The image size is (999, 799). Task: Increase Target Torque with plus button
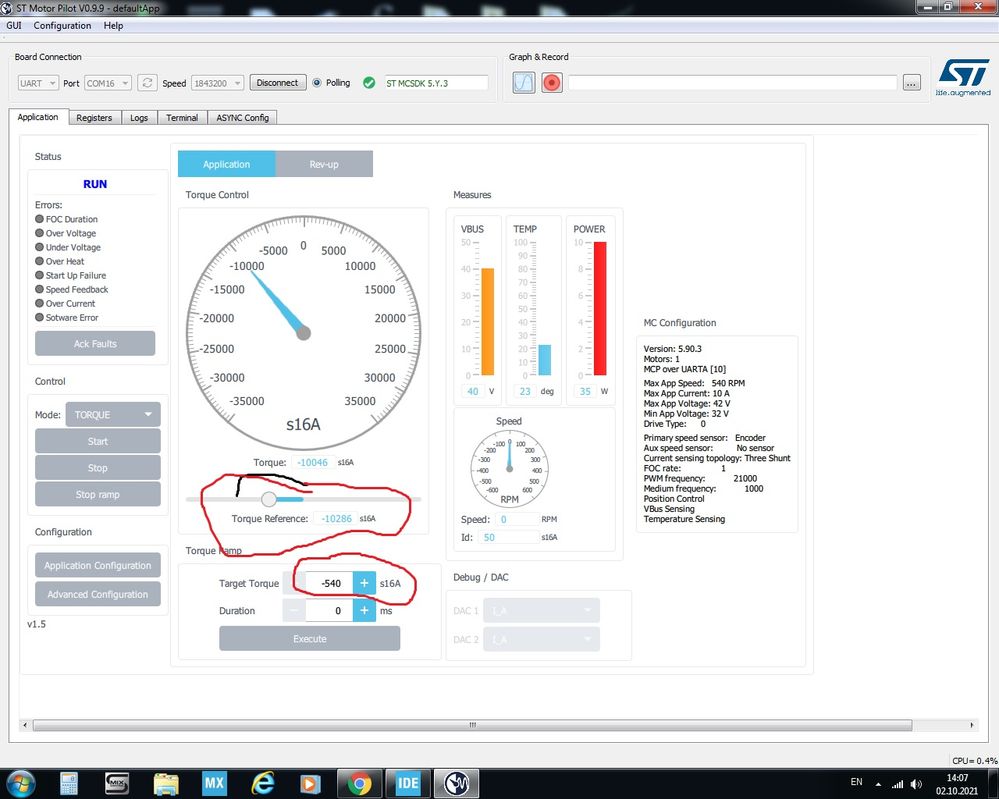(364, 583)
